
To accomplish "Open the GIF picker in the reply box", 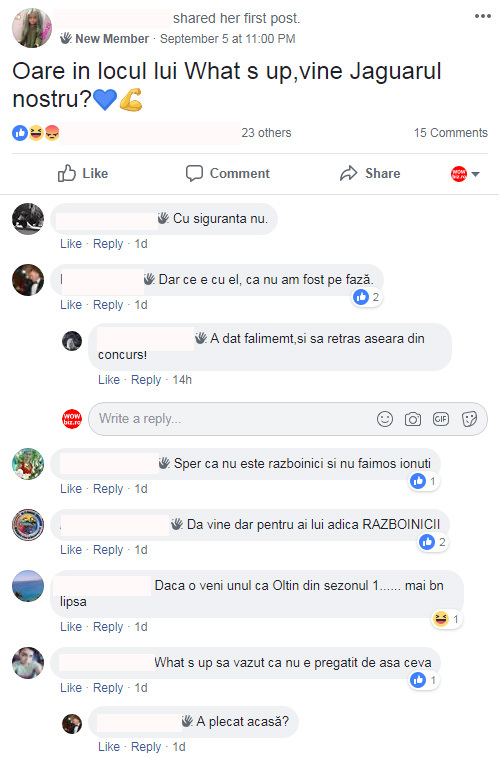I will [441, 419].
